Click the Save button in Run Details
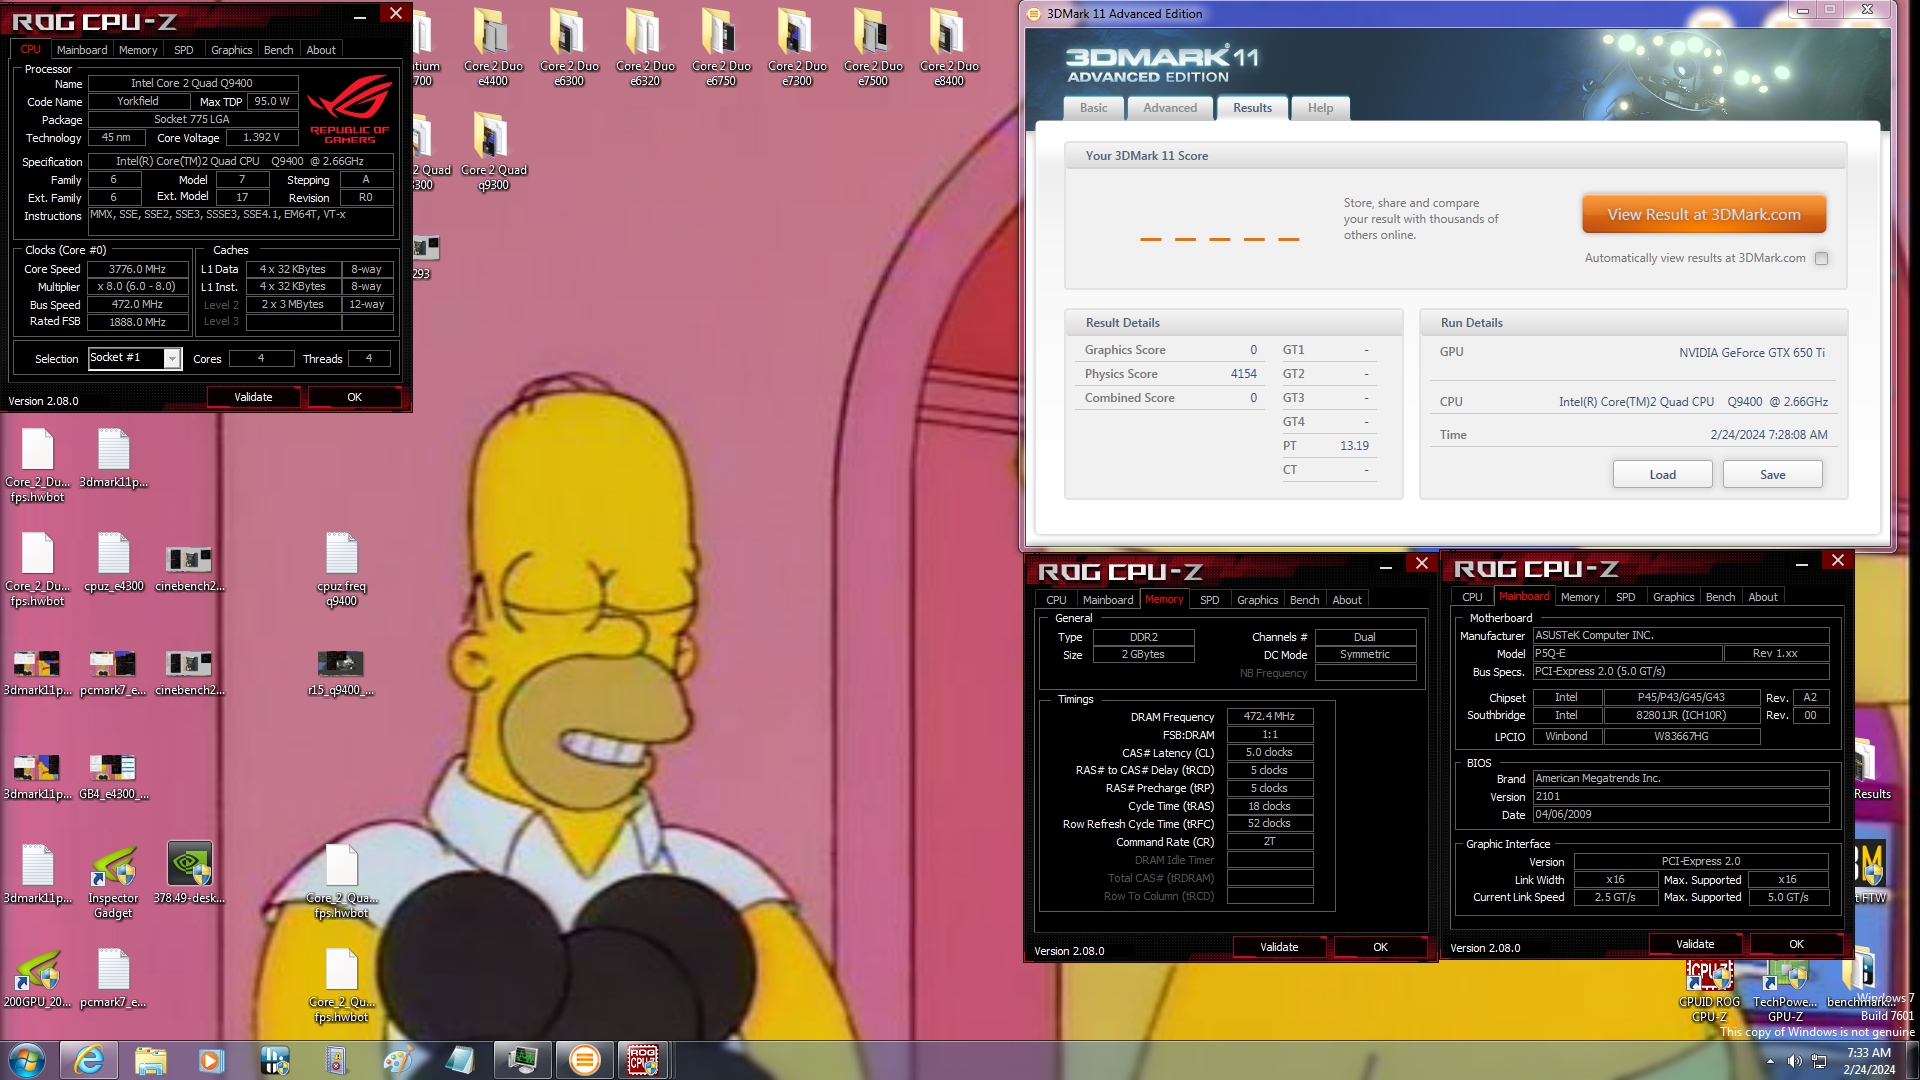The image size is (1920, 1080). 1772,475
